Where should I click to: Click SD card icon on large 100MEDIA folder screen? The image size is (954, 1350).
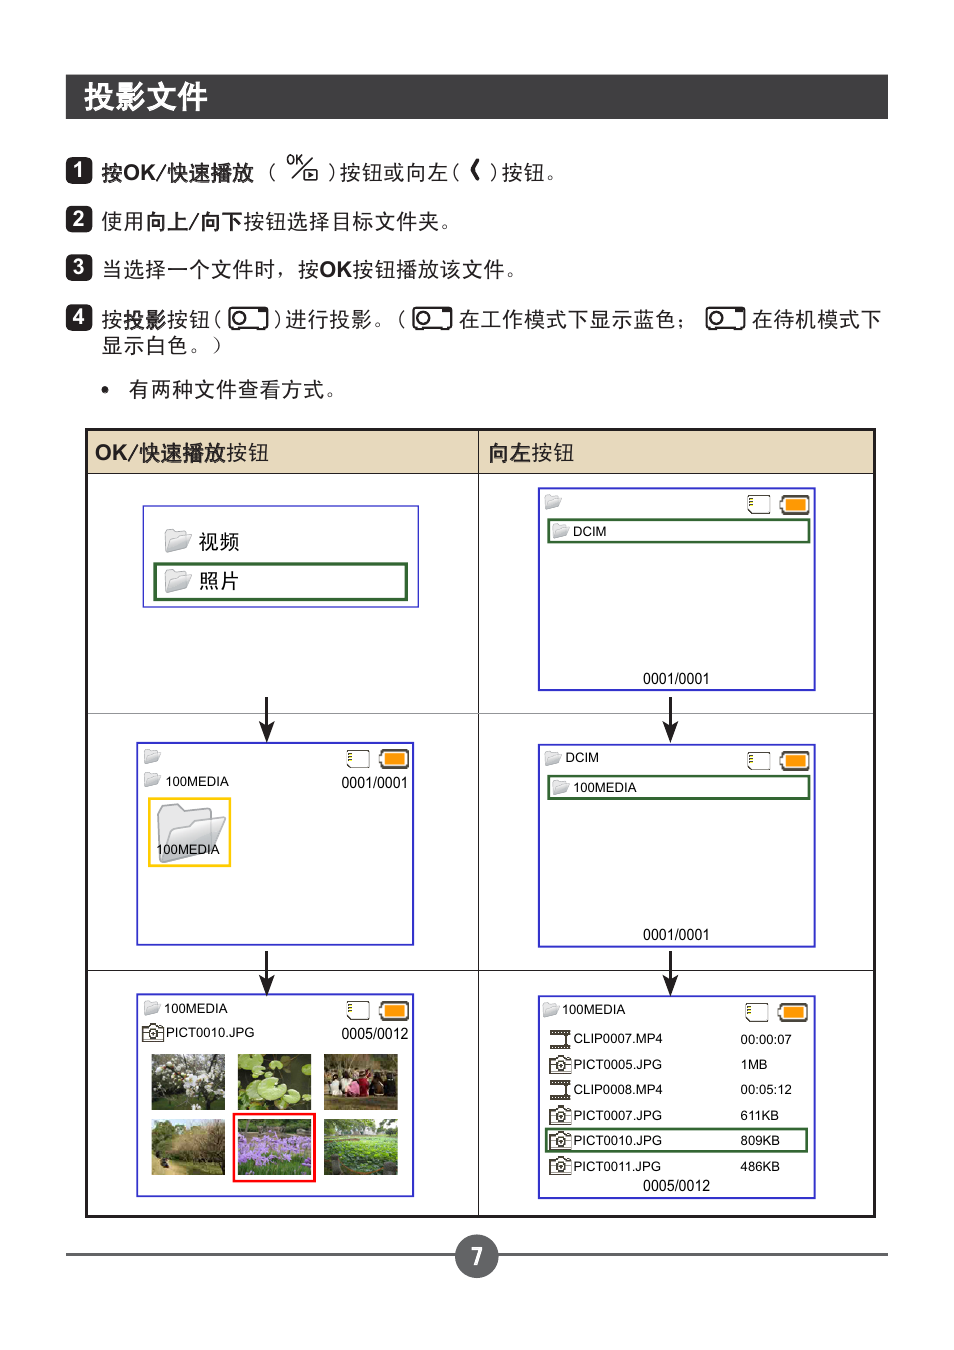[x=358, y=759]
